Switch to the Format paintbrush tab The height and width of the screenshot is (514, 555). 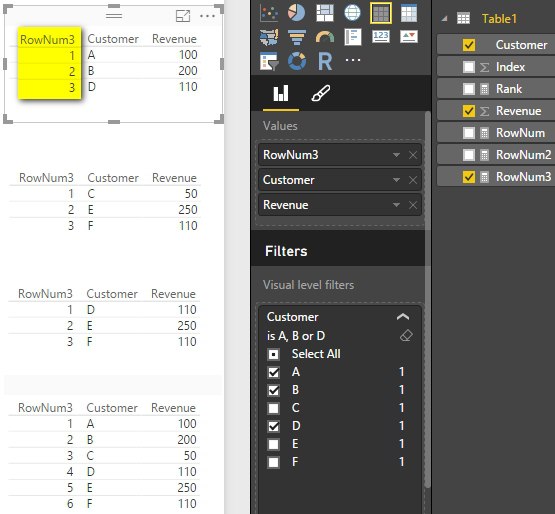pyautogui.click(x=321, y=93)
